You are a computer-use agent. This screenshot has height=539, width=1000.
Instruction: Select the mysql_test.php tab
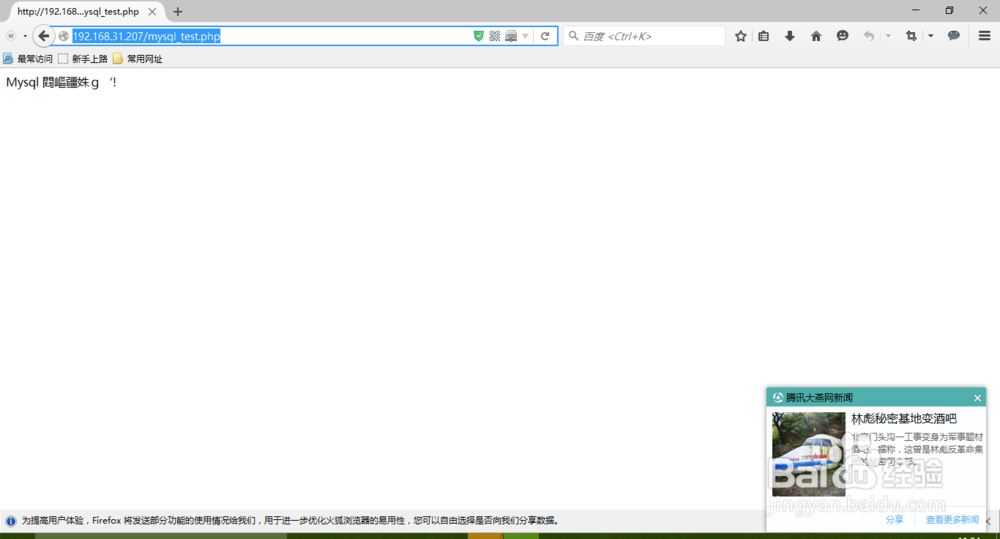coord(78,11)
